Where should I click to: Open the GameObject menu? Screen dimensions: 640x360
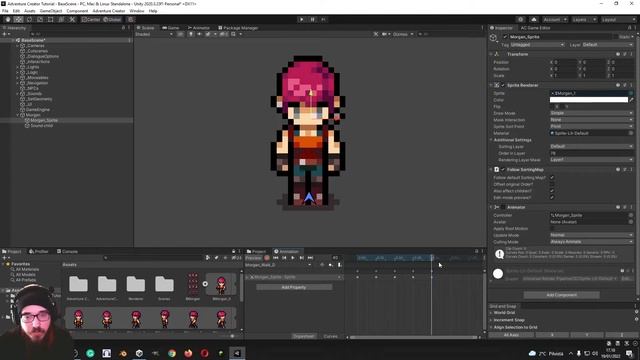click(51, 11)
